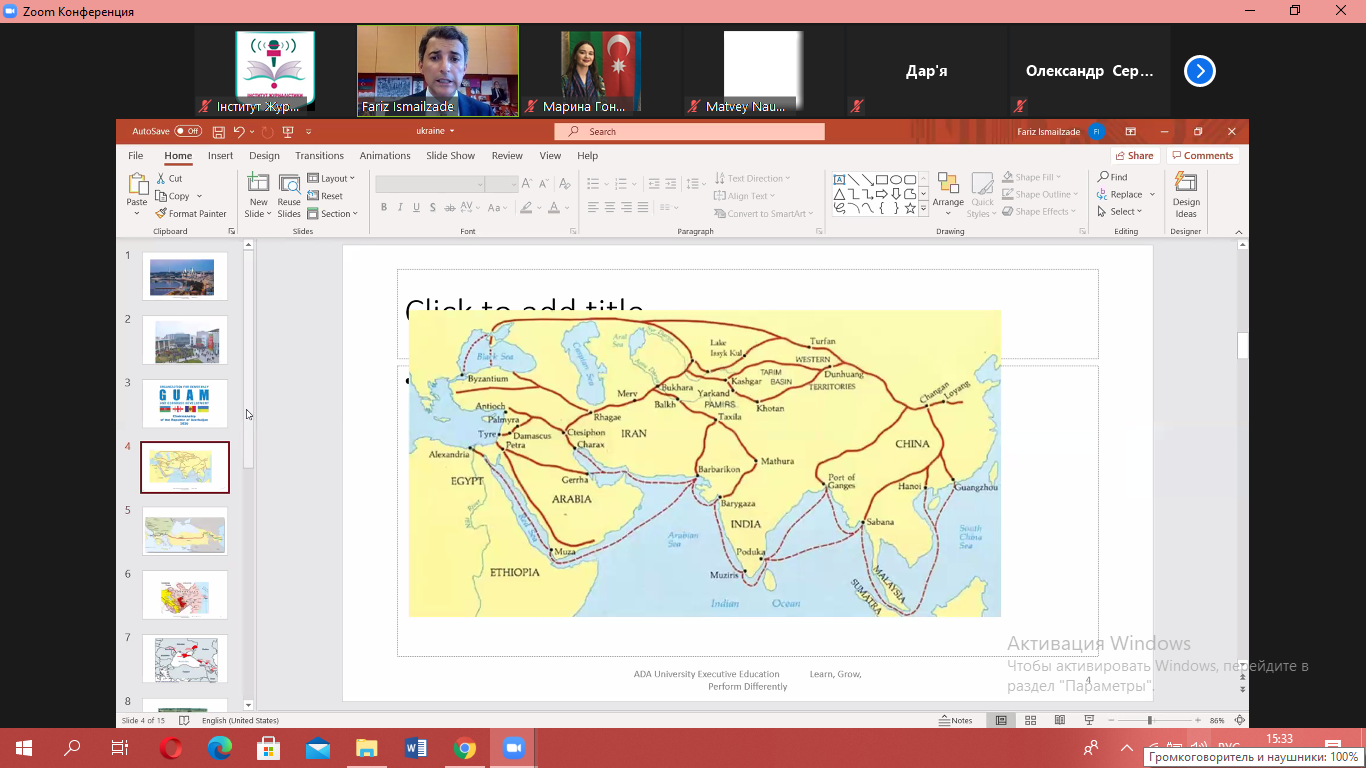Viewport: 1366px width, 768px height.
Task: Click the Format Painter tool
Action: [191, 213]
